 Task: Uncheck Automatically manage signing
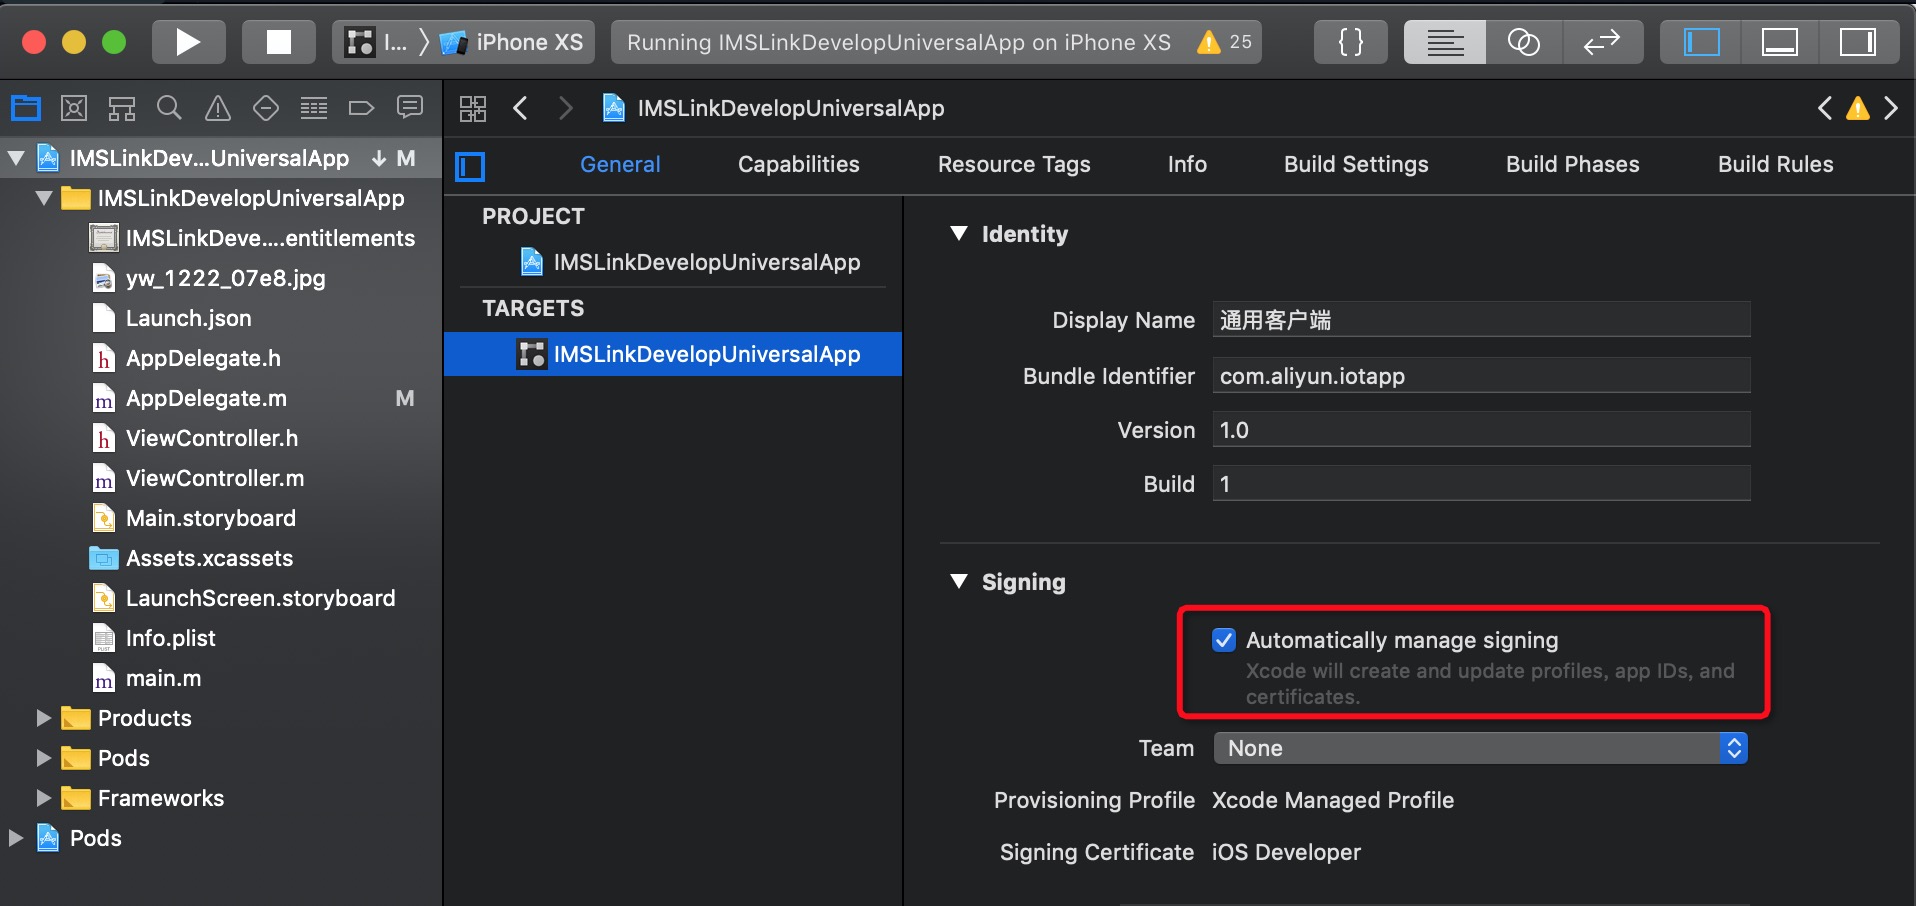pyautogui.click(x=1224, y=640)
